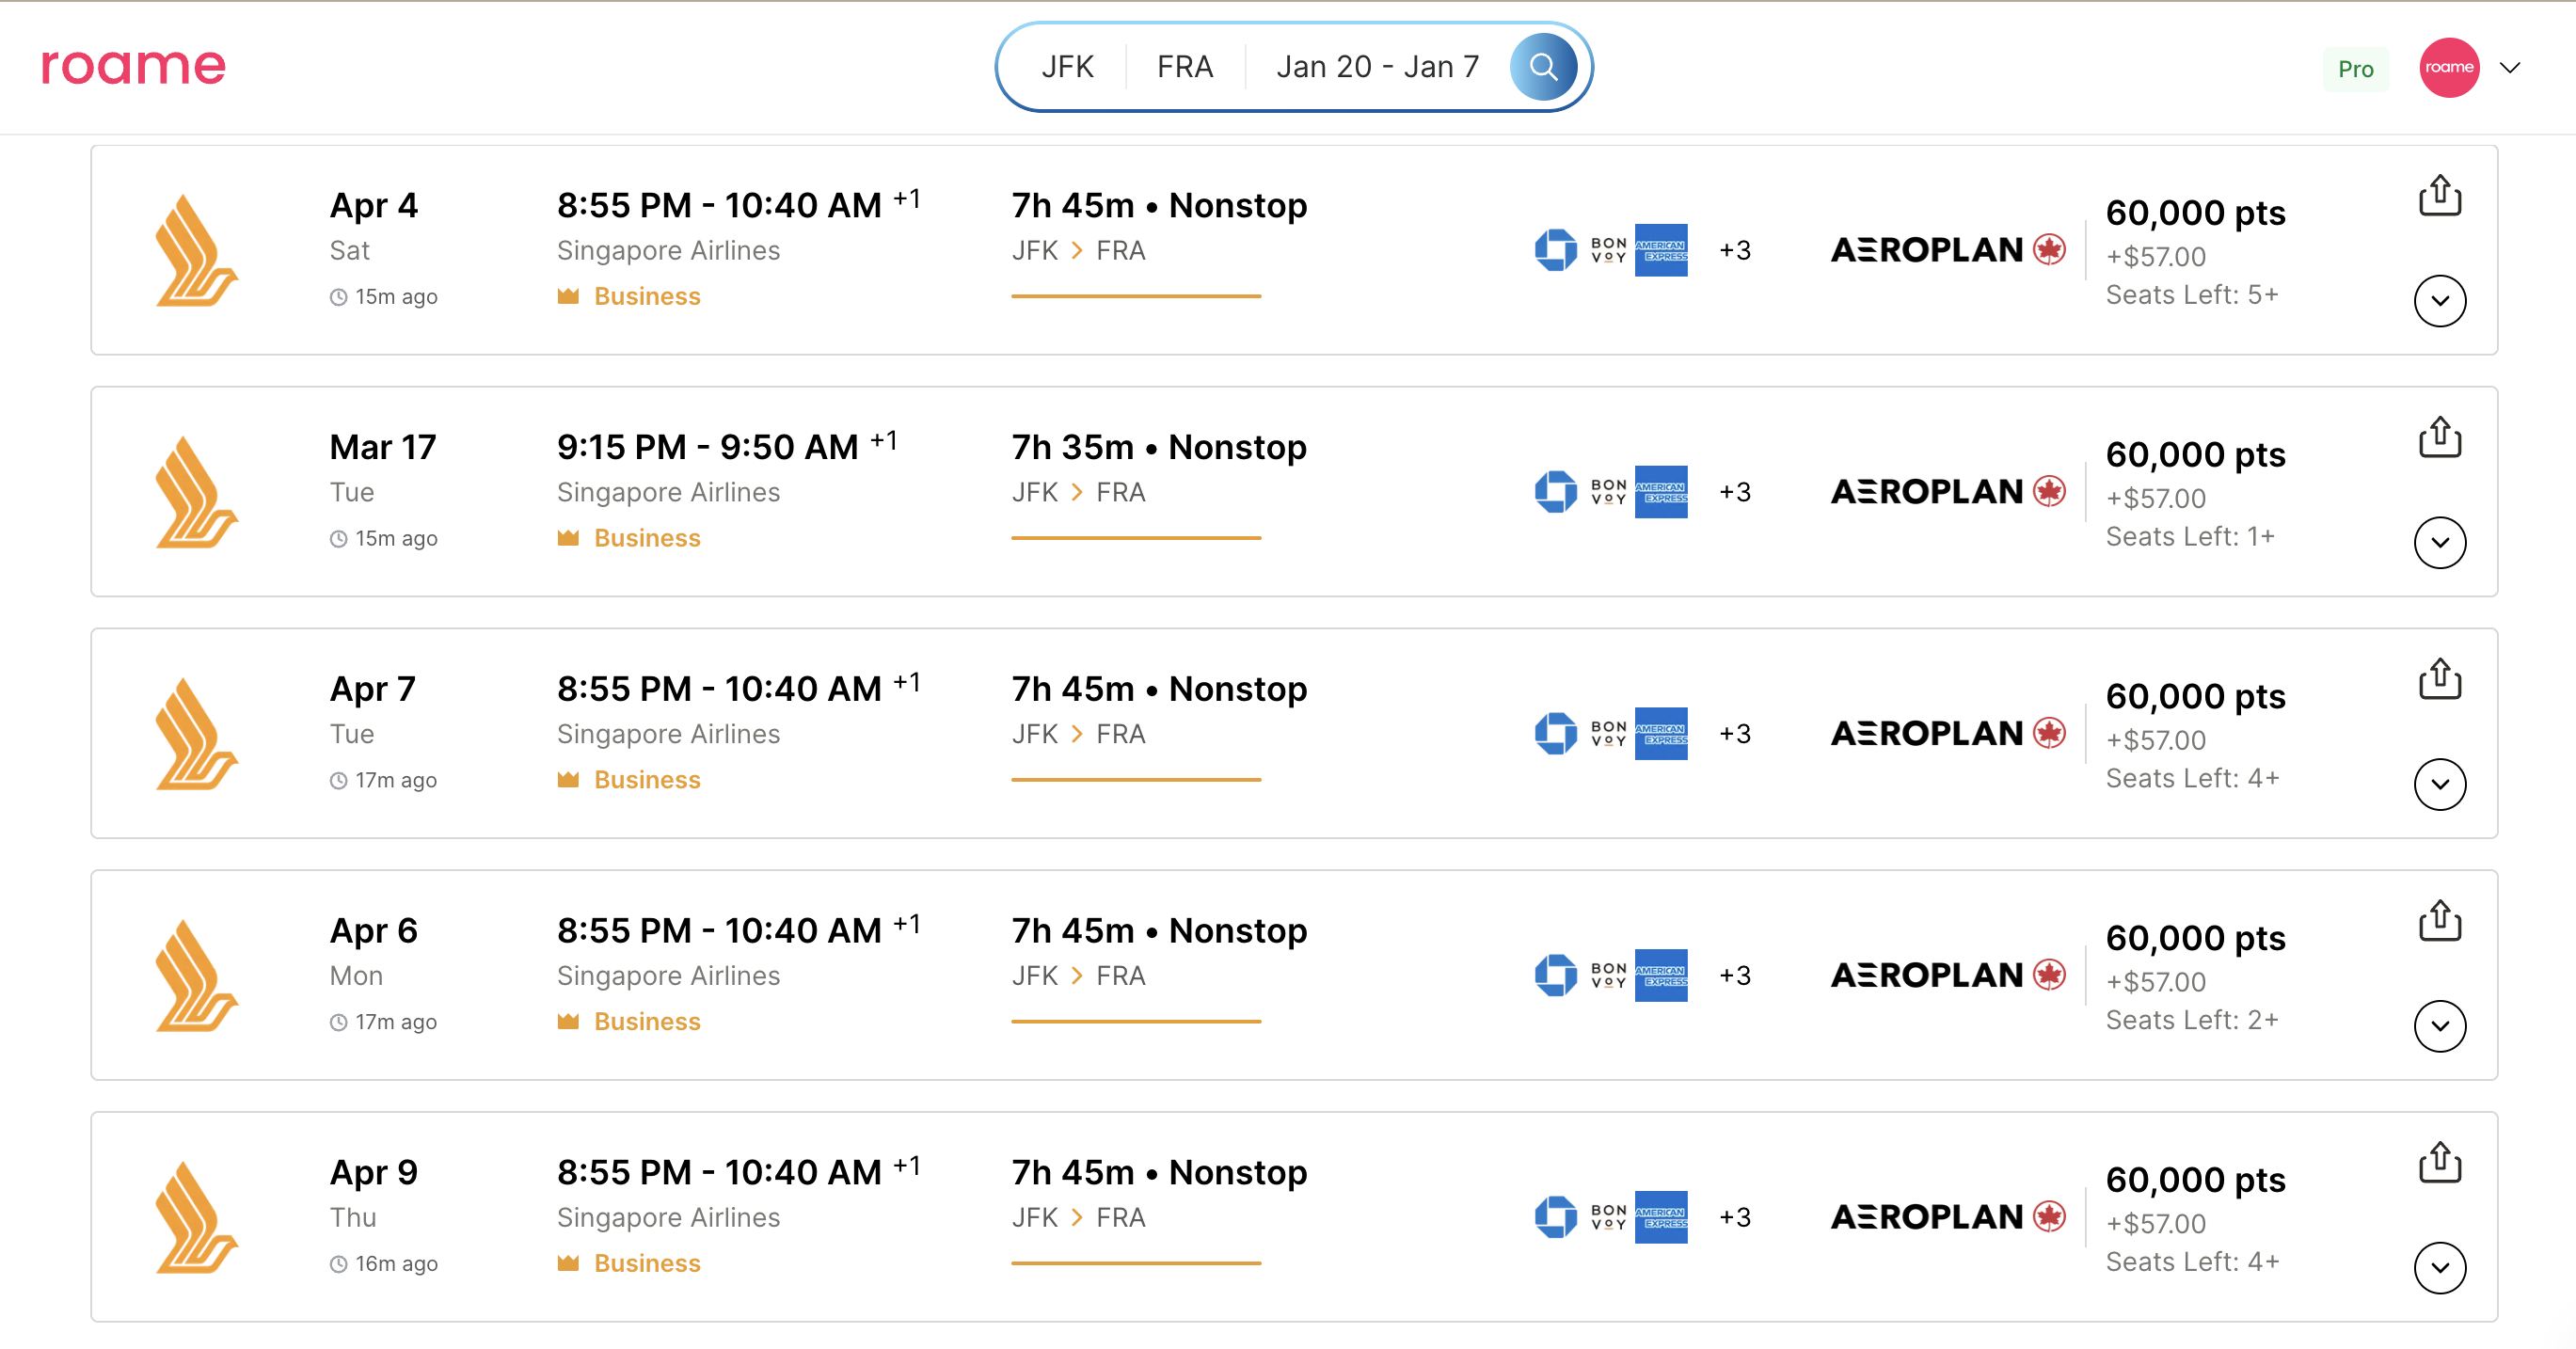Expand details for Apr 7 flight
Screen dimensions: 2576x1349
click(x=2439, y=785)
